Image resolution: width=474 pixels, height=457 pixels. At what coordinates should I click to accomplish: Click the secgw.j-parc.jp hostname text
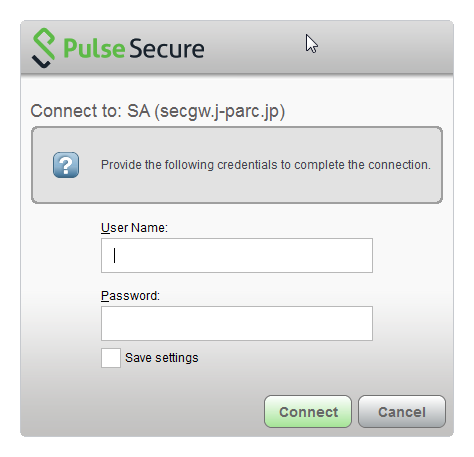(x=219, y=111)
